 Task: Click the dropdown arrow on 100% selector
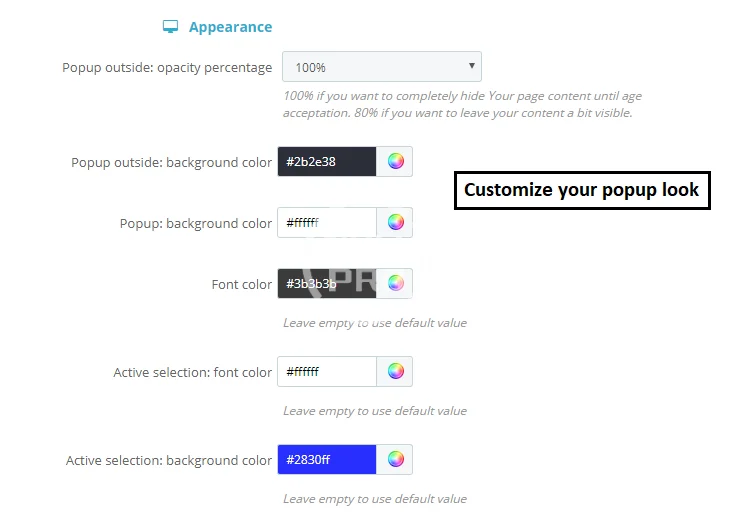471,67
